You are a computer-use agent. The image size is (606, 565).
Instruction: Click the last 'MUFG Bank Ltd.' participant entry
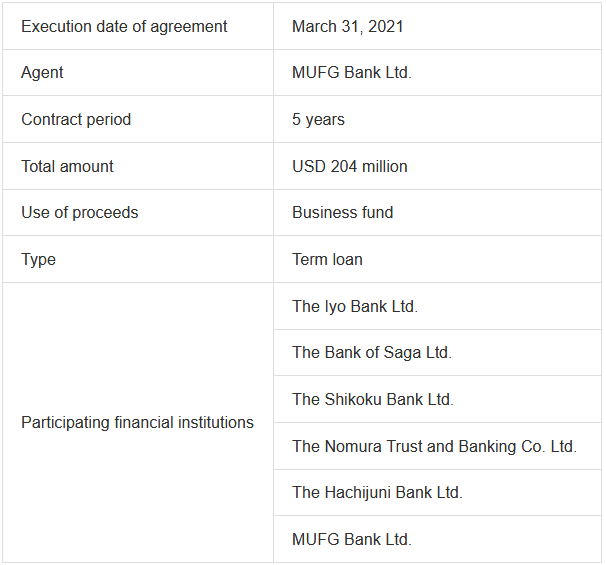(351, 539)
